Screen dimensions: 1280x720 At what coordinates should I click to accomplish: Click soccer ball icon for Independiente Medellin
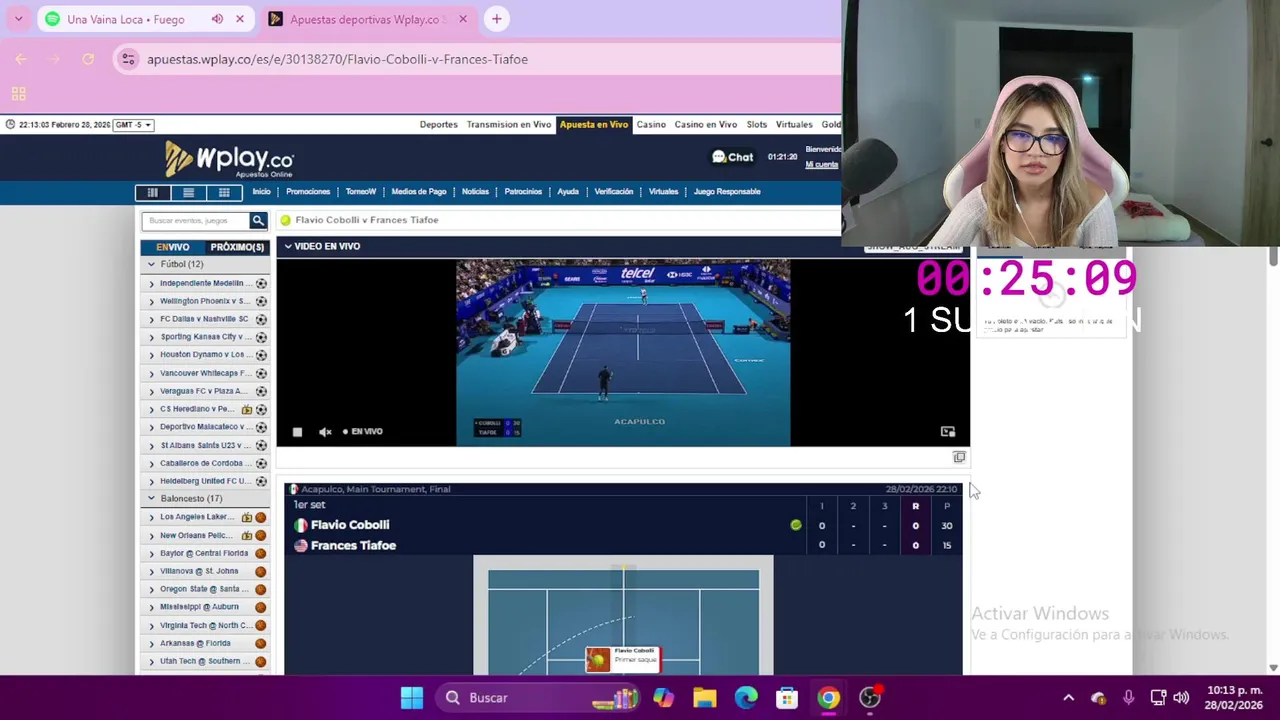pyautogui.click(x=261, y=283)
